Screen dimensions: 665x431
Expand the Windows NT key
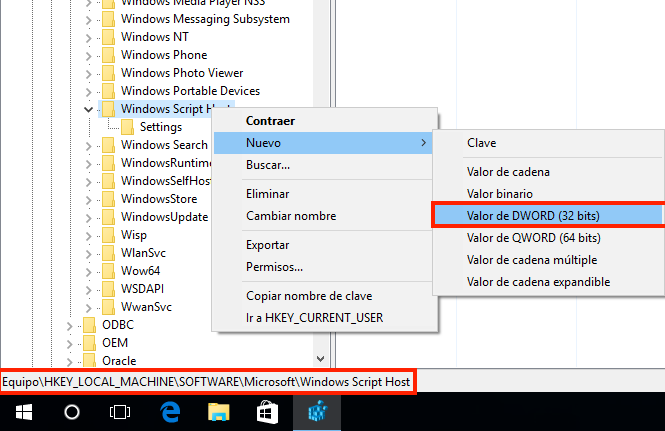pyautogui.click(x=88, y=38)
